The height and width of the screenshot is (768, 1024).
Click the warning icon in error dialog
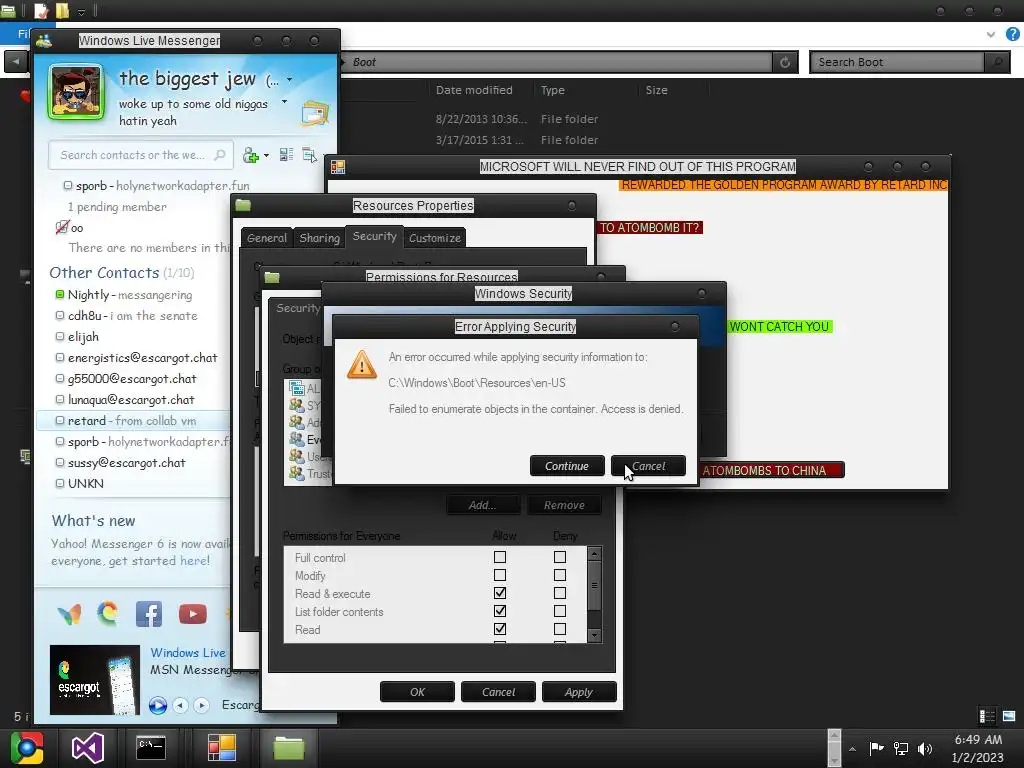pos(362,364)
